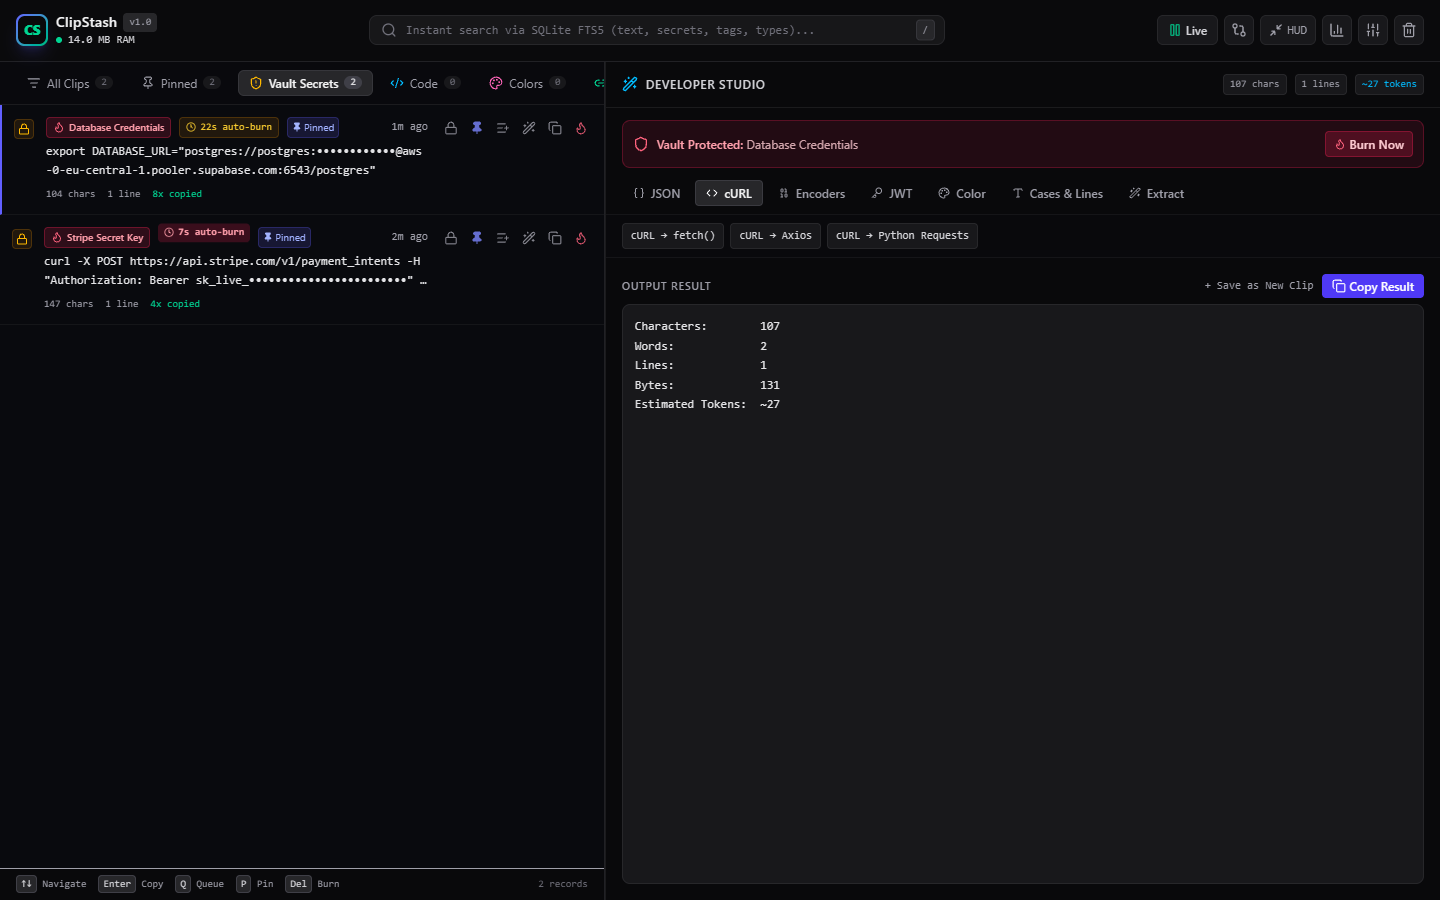Add Stripe Secret Key clip to queue

click(x=503, y=238)
